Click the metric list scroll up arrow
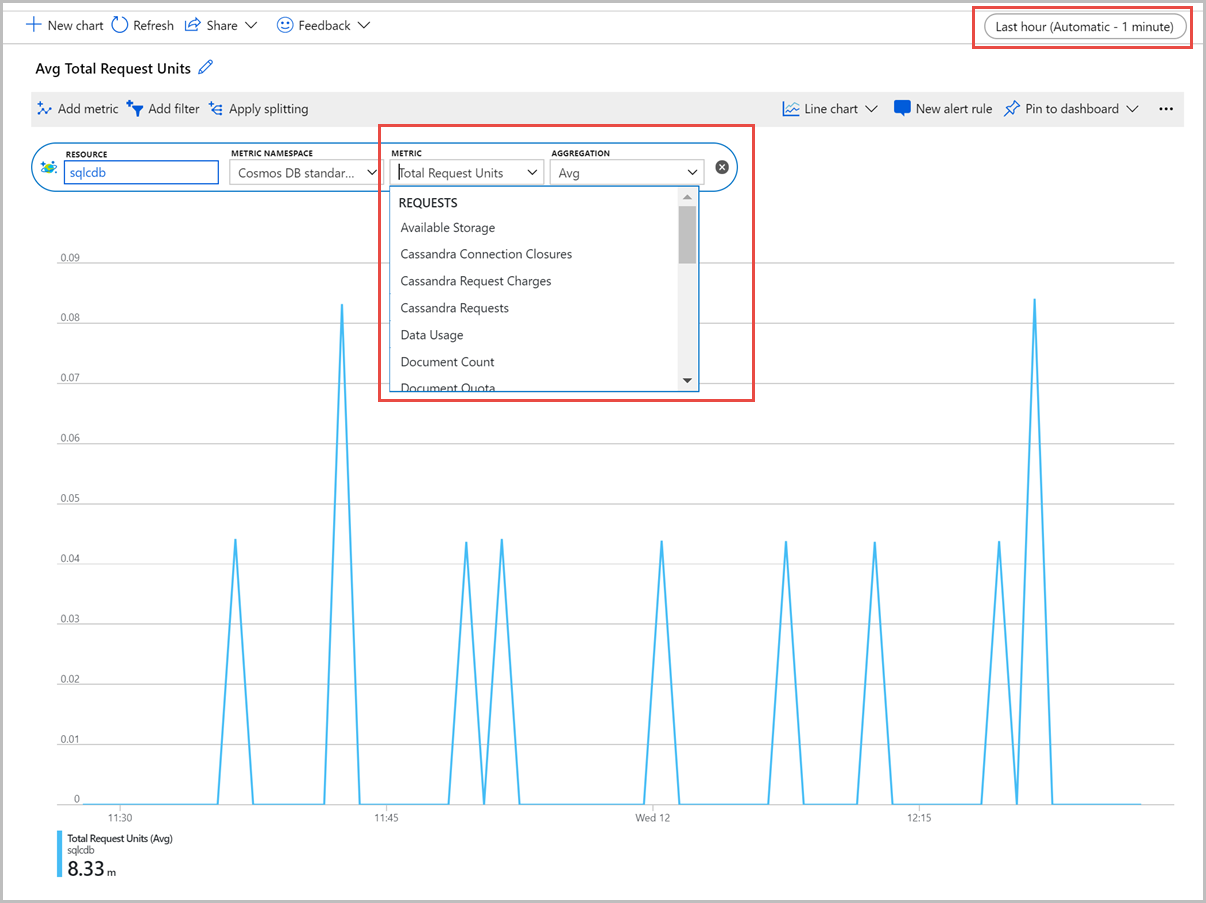1206x903 pixels. [x=687, y=196]
